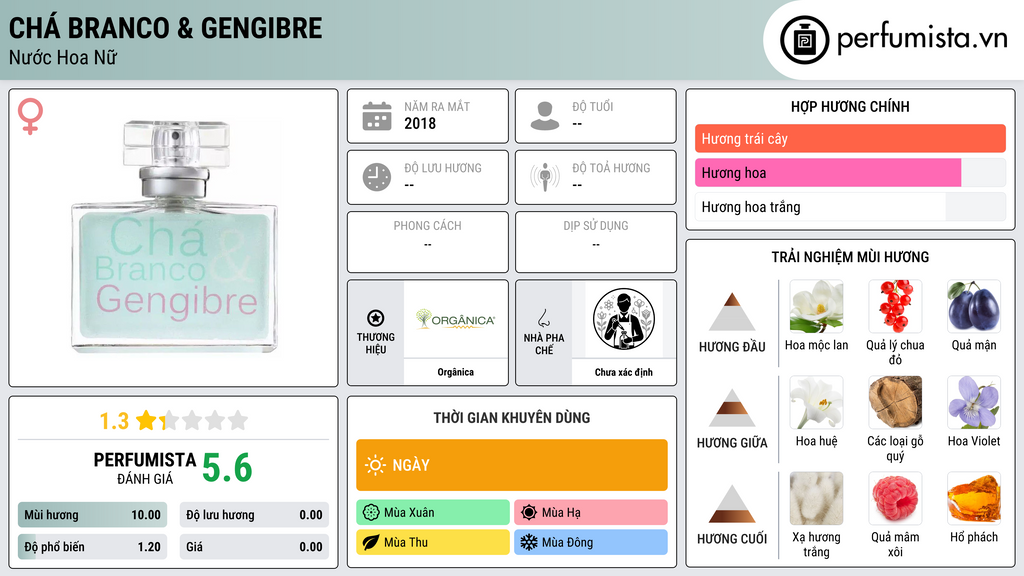Click the Hương trái cây accord bar
This screenshot has height=576, width=1024.
[x=850, y=138]
